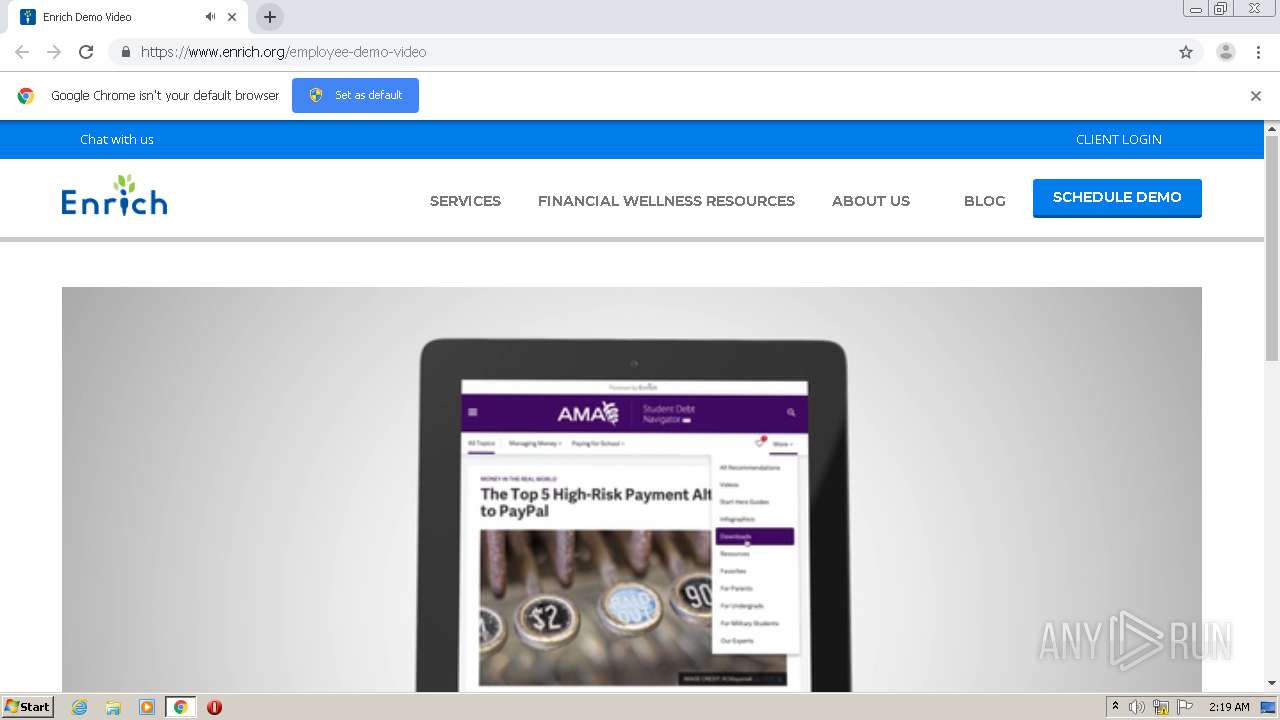Screen dimensions: 1280x720
Task: Launch Internet Explorer from the taskbar
Action: 79,707
